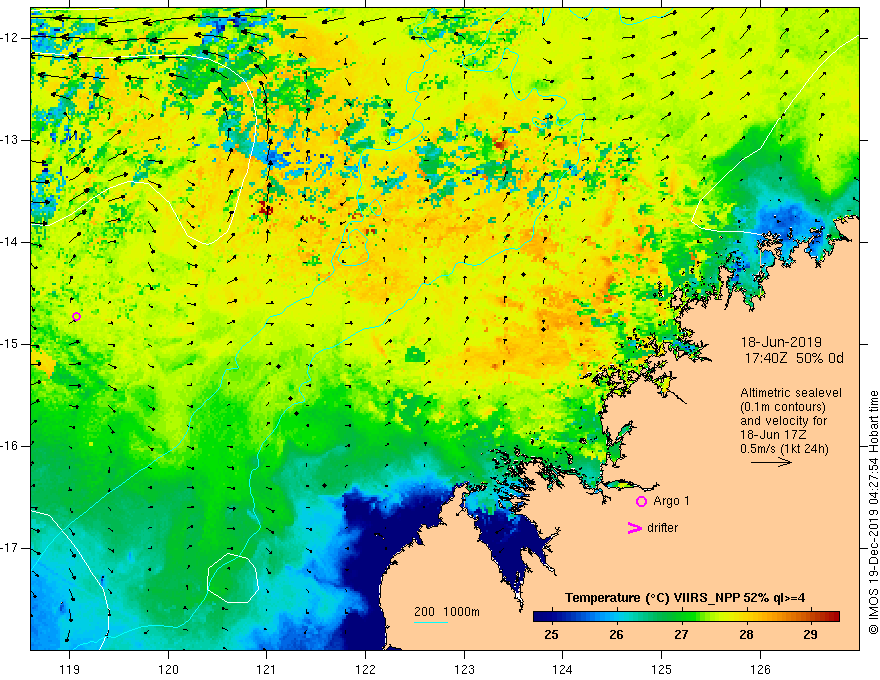Viewport: 880px width, 680px height.
Task: Click the magenta Argo float circle on the map
Action: coord(76,316)
